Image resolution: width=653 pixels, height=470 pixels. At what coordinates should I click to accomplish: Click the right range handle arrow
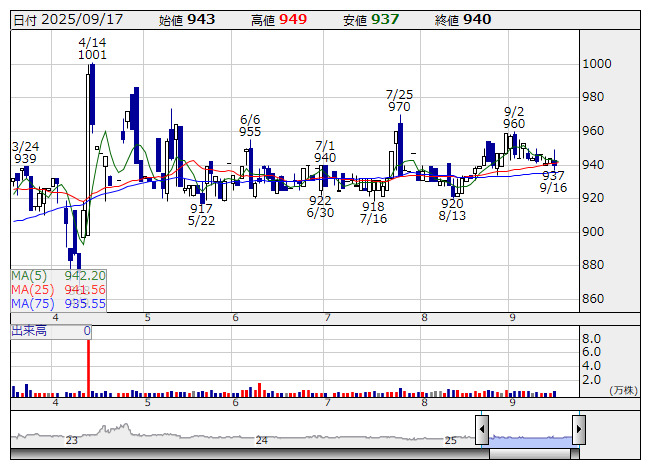point(579,430)
